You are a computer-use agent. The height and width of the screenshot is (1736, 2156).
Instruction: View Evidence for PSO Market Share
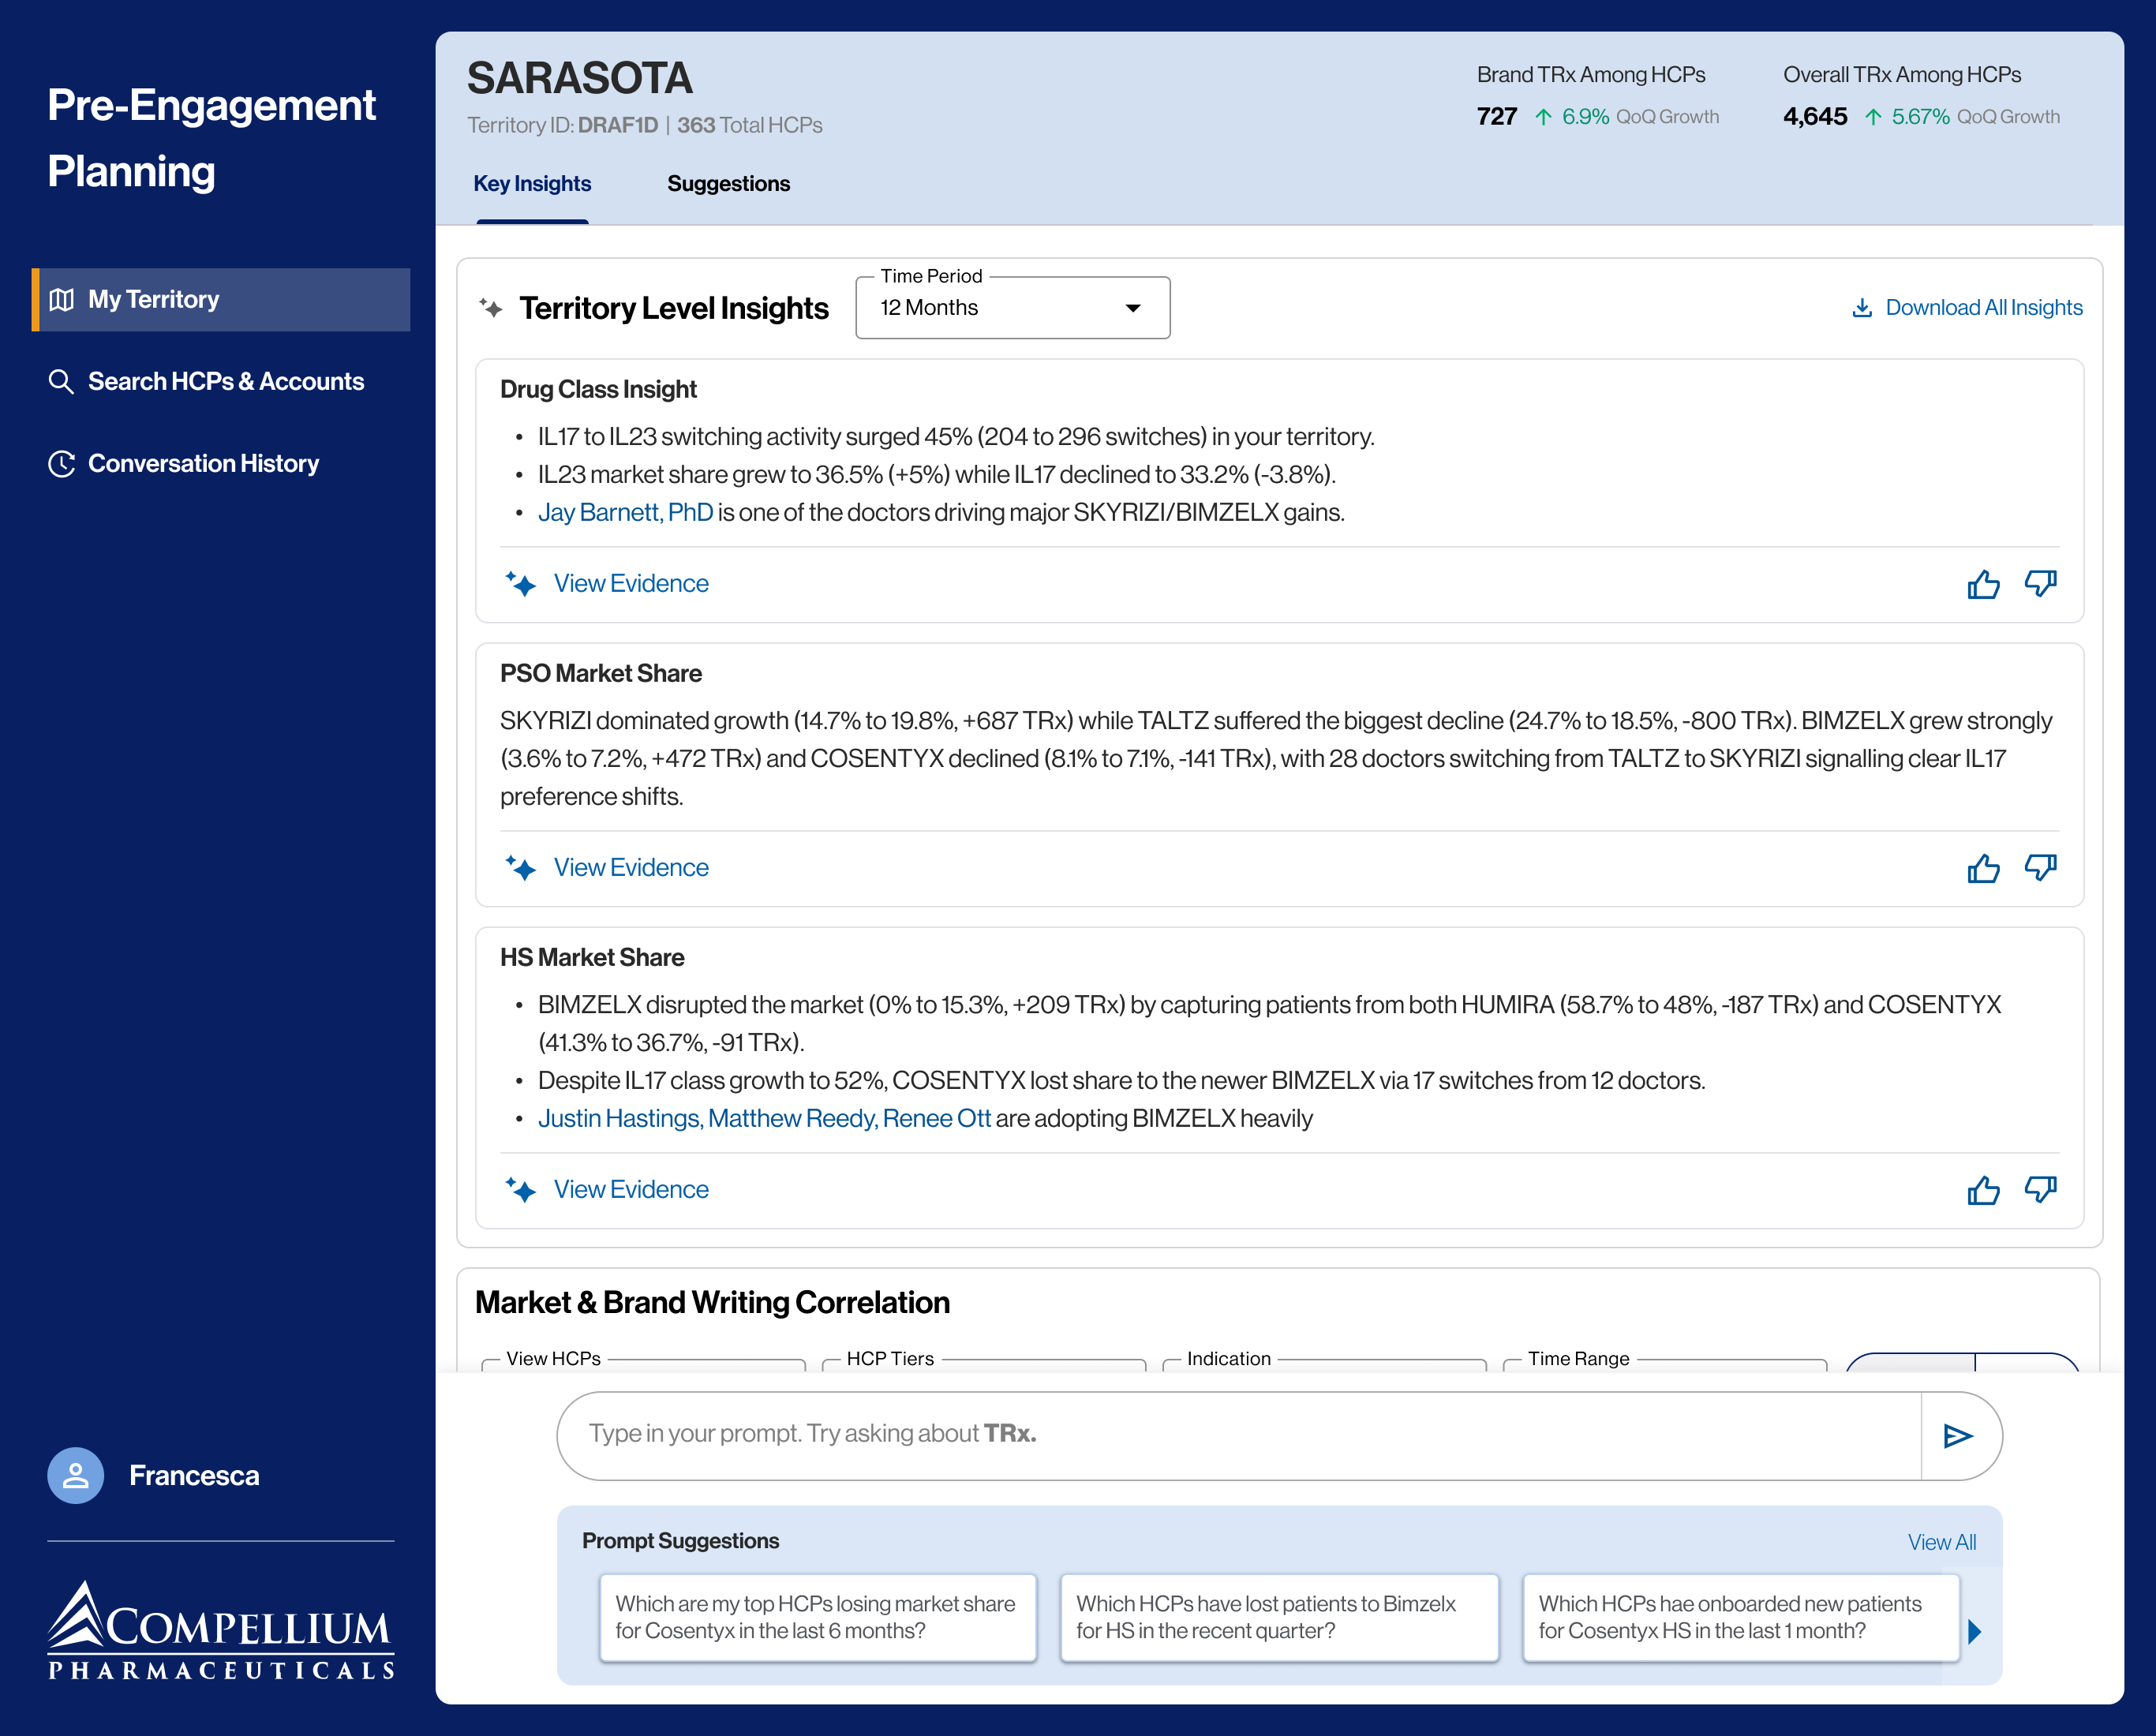click(x=630, y=868)
